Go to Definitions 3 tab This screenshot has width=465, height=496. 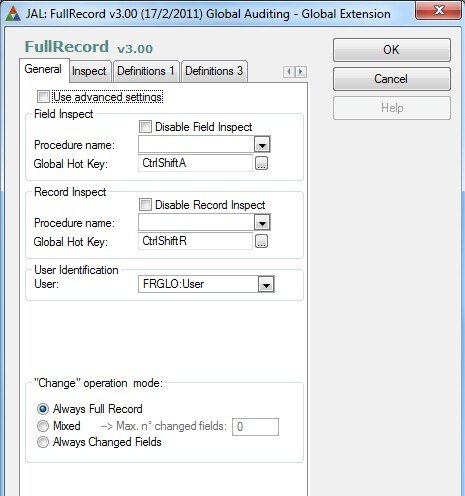click(x=214, y=71)
